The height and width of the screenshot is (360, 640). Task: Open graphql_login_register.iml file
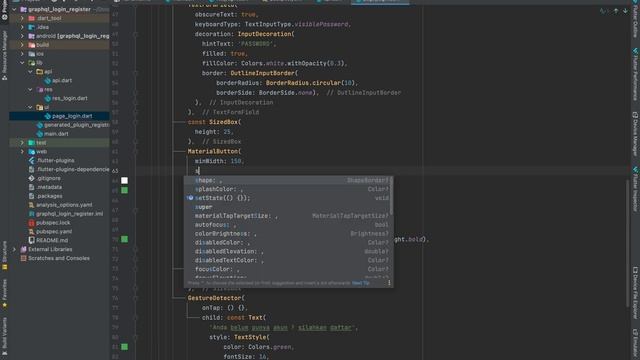point(66,214)
